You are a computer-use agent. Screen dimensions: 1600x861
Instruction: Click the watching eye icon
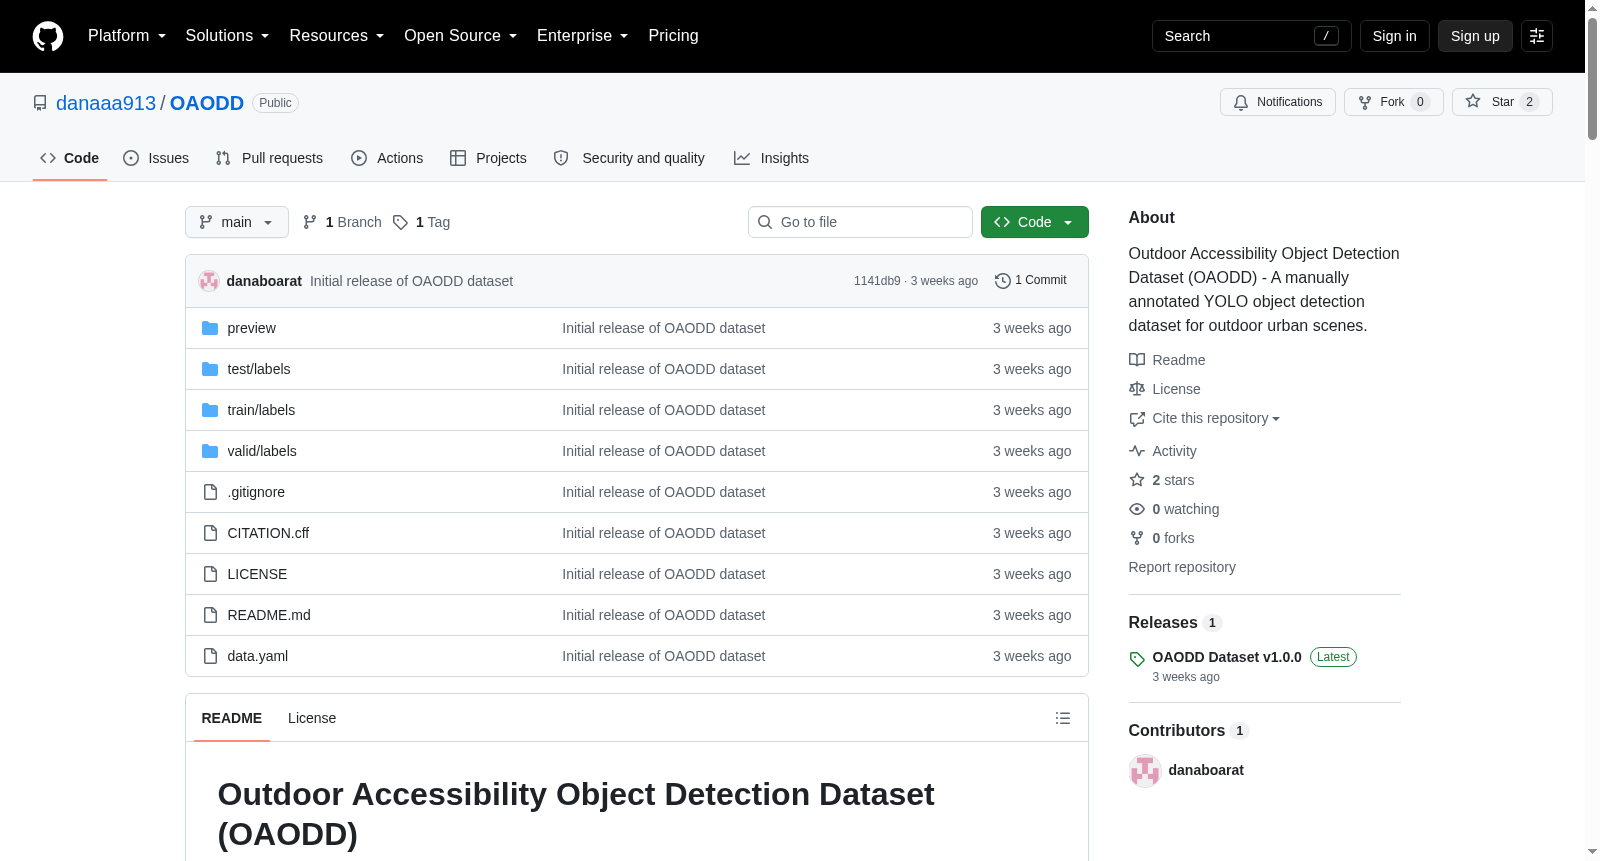[1137, 509]
